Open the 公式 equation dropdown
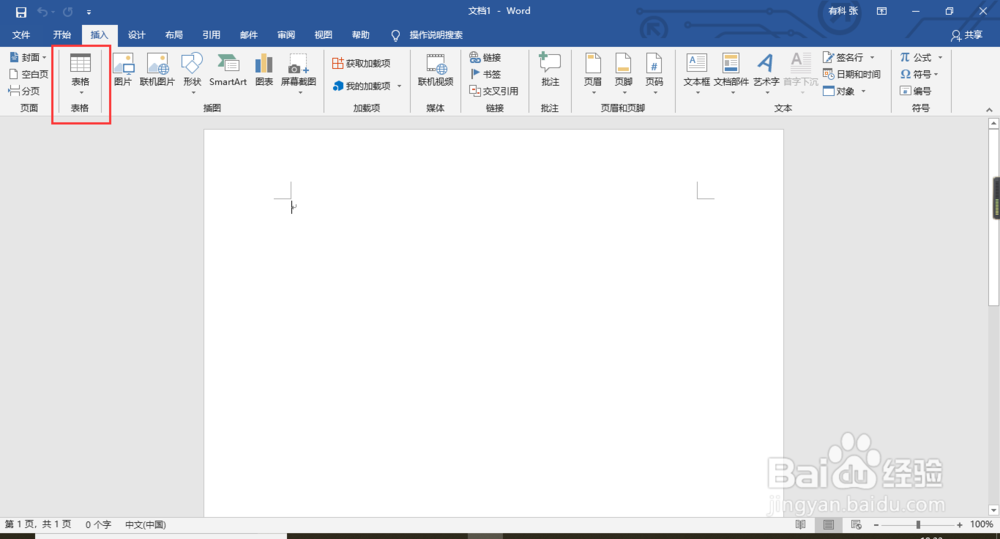This screenshot has height=539, width=1000. click(x=940, y=57)
